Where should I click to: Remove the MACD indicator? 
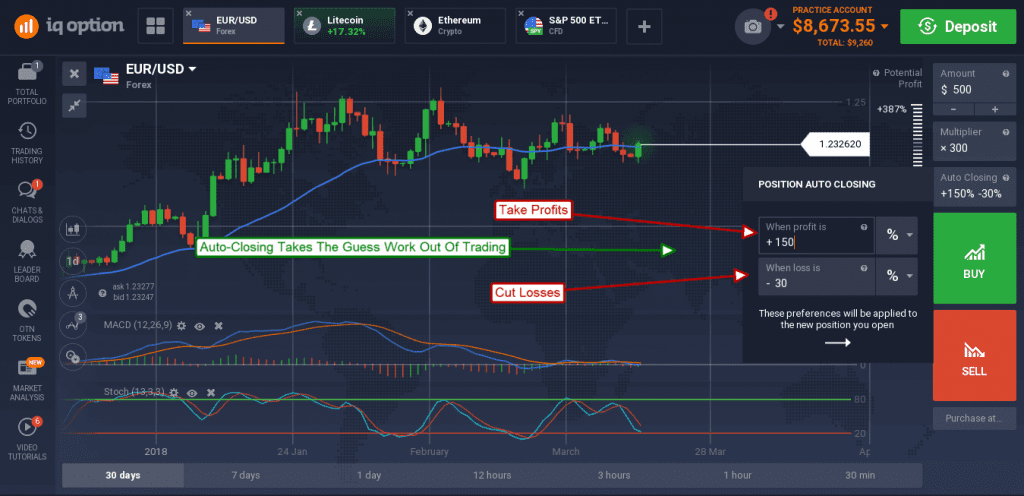click(219, 325)
